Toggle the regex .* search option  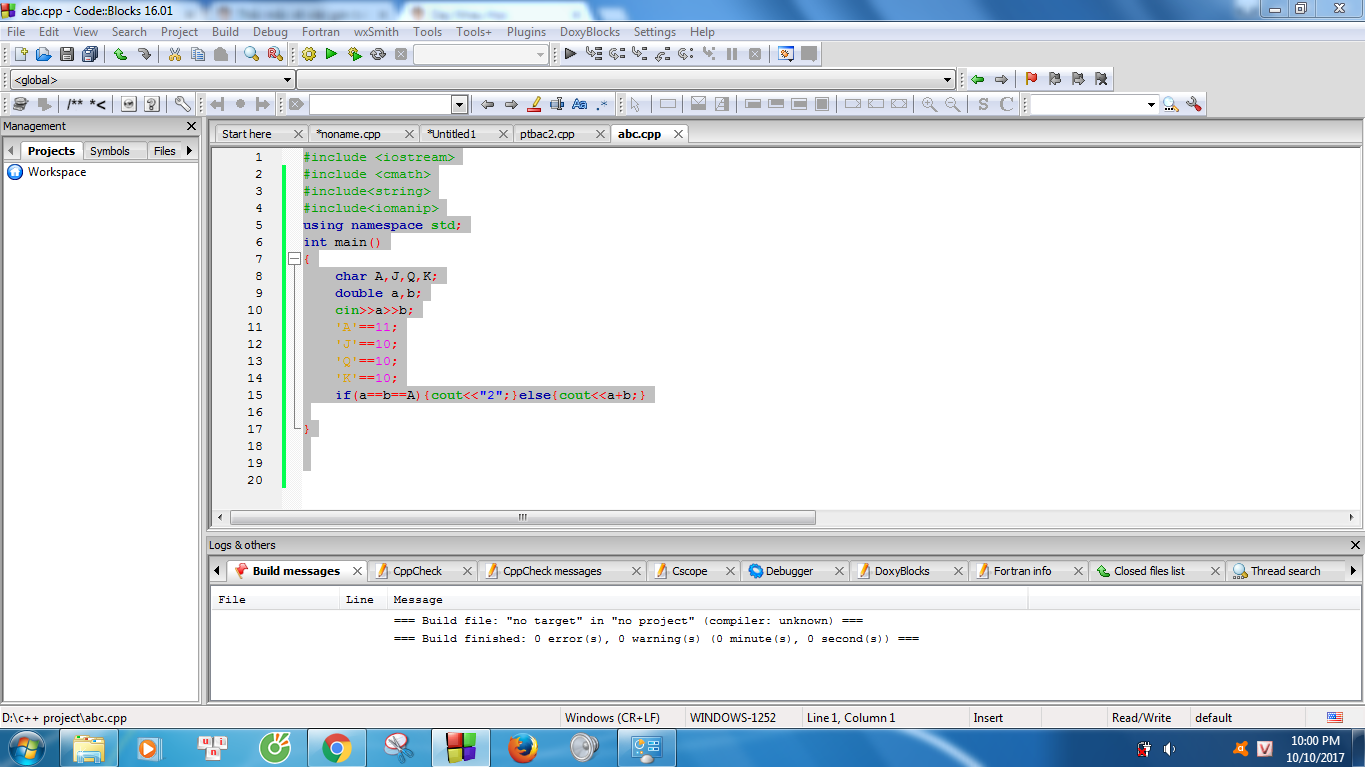602,104
